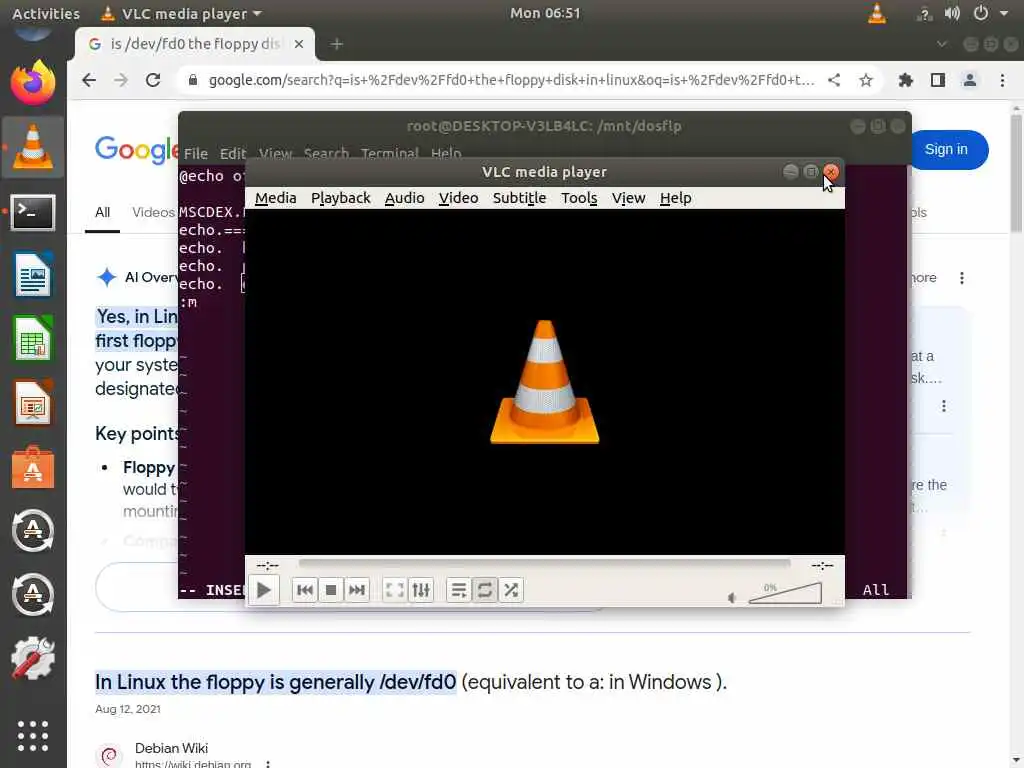Show VLC extended settings icon
Viewport: 1024px width, 768px height.
(x=421, y=590)
